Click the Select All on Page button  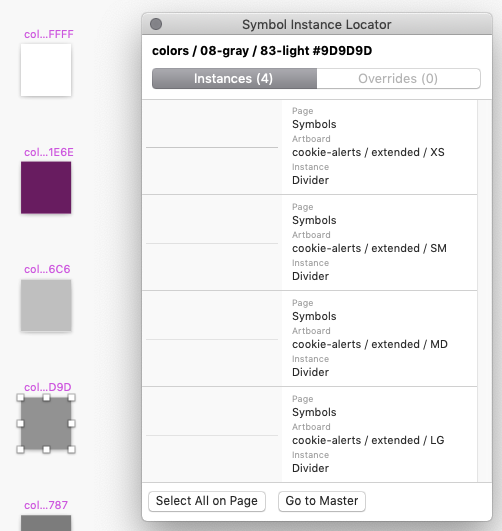pyautogui.click(x=207, y=501)
